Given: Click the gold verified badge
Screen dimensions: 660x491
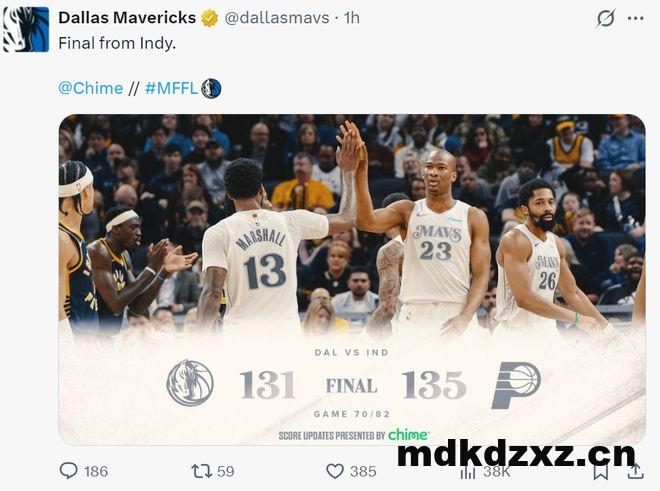Looking at the screenshot, I should tap(209, 18).
